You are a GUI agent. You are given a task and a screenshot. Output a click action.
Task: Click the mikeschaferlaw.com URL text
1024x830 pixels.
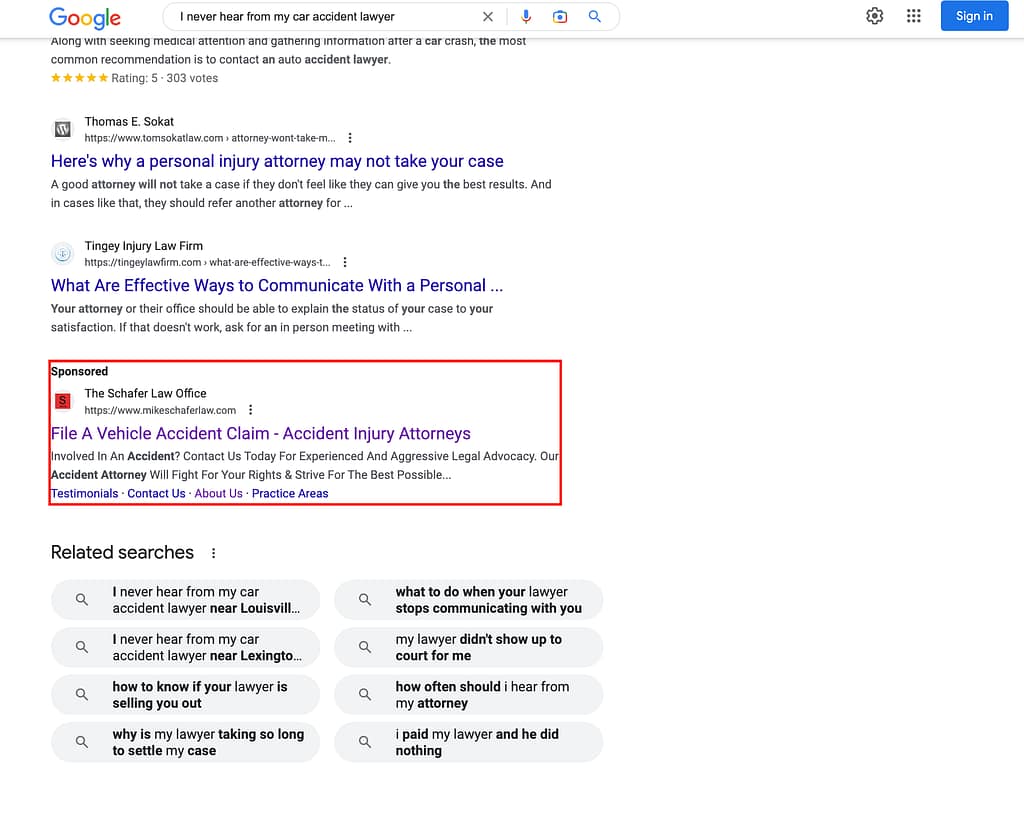coord(160,410)
